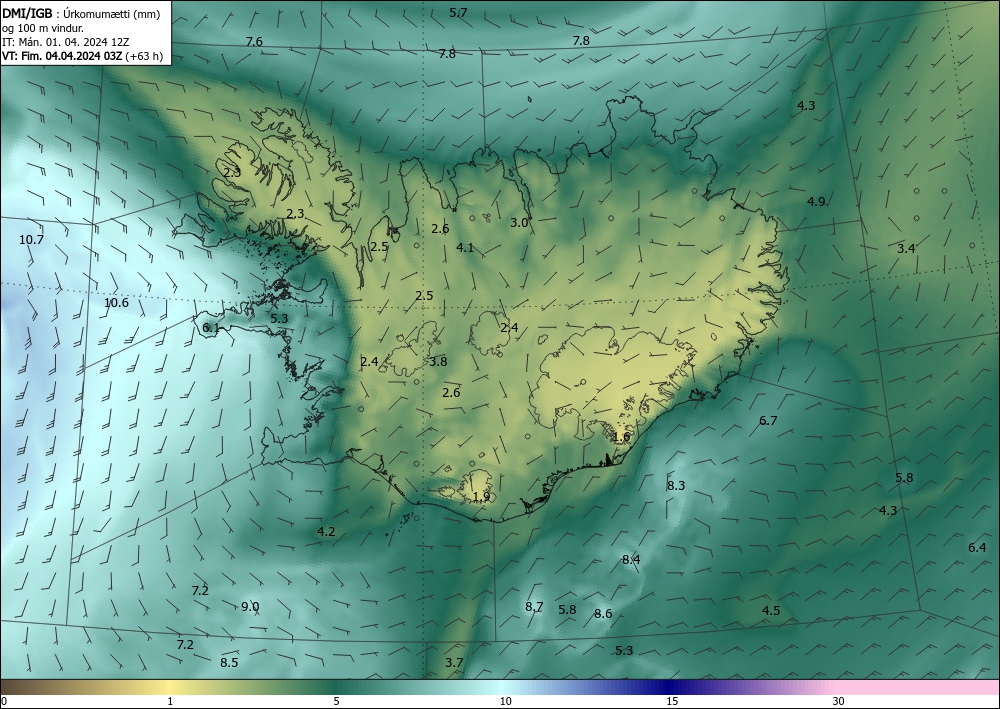Click the yellow band of the color scale
This screenshot has width=1000, height=709.
[170, 687]
